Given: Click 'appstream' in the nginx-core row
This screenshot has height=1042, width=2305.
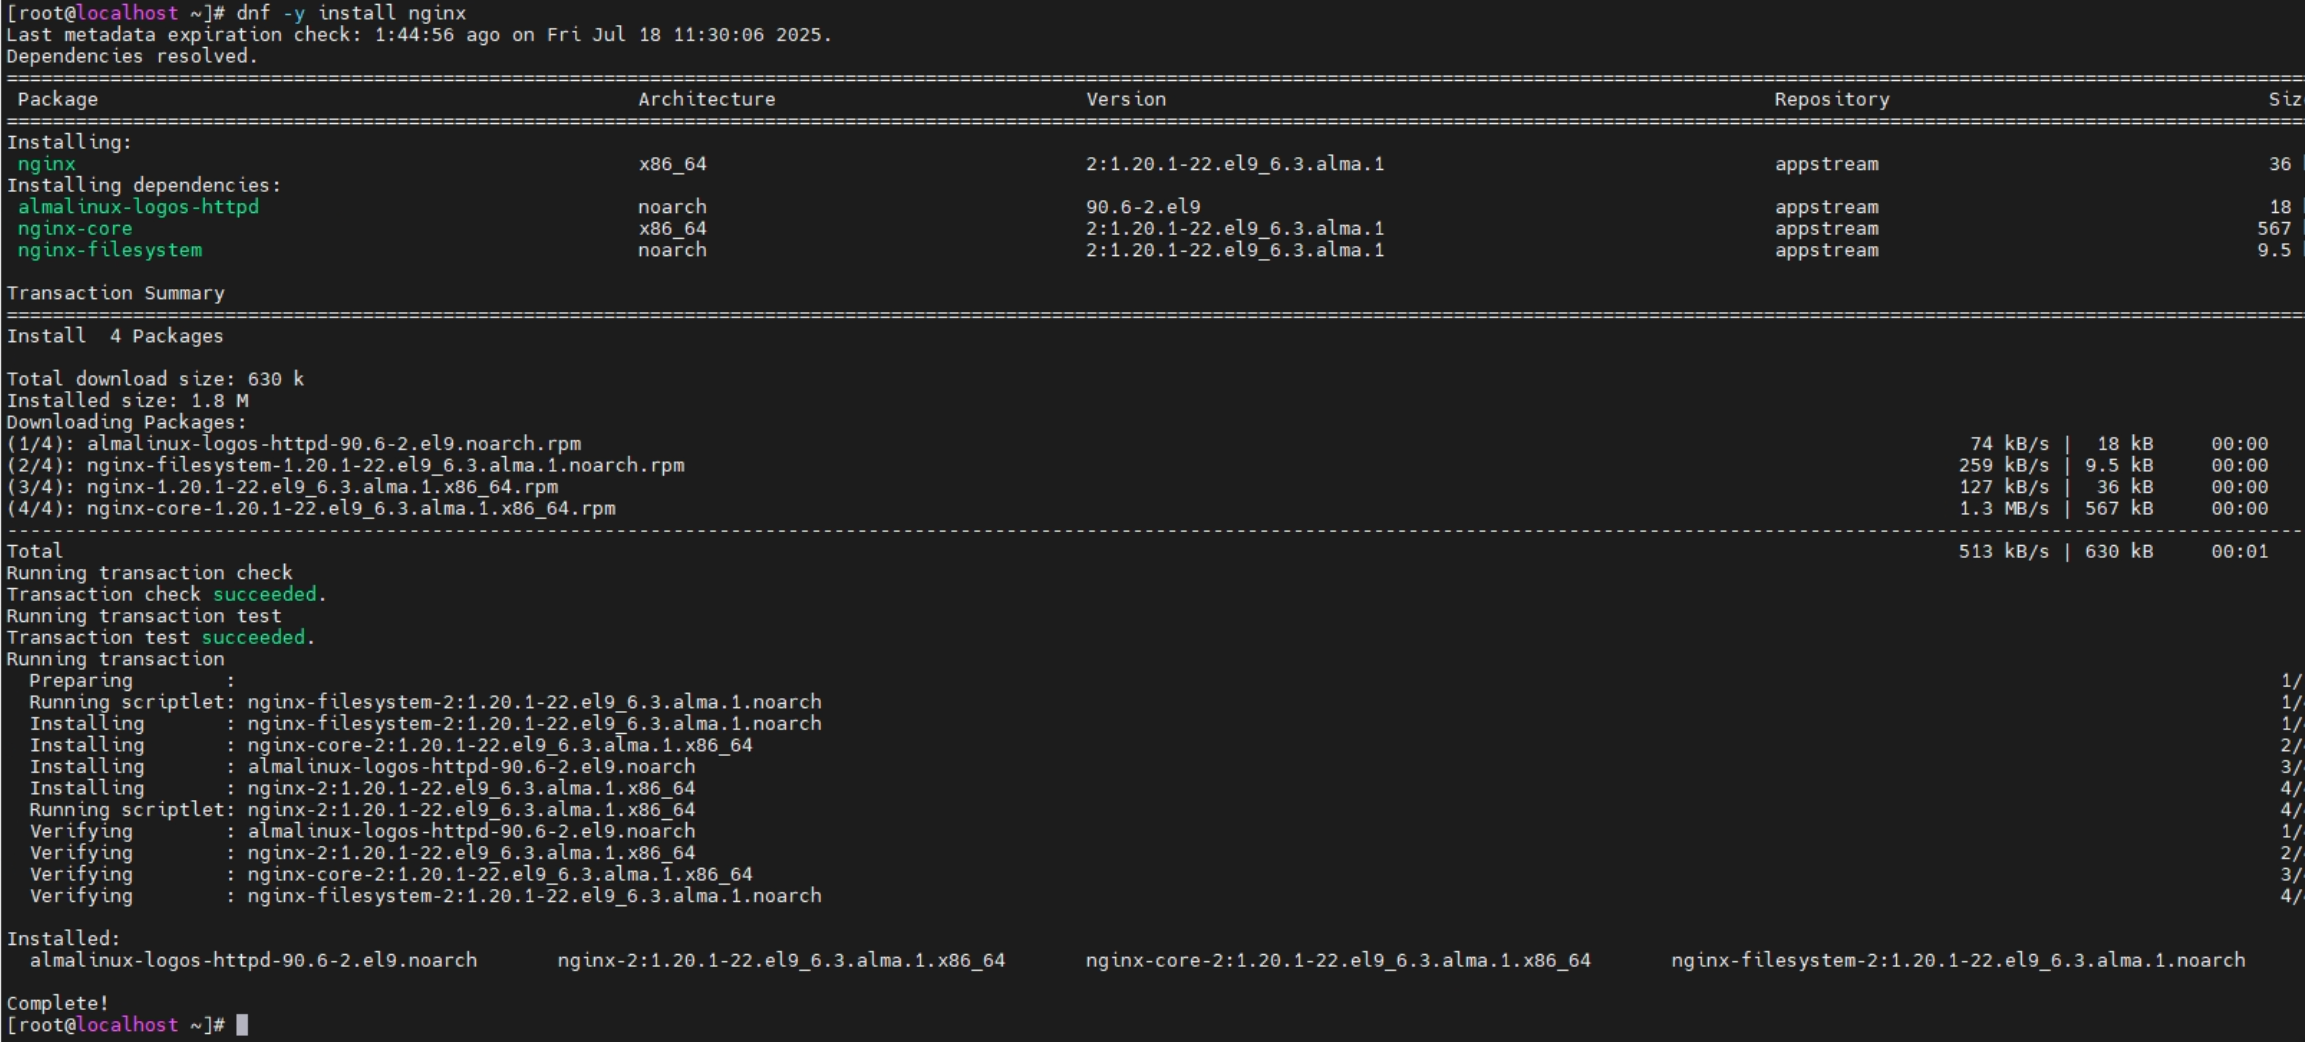Looking at the screenshot, I should [1827, 229].
